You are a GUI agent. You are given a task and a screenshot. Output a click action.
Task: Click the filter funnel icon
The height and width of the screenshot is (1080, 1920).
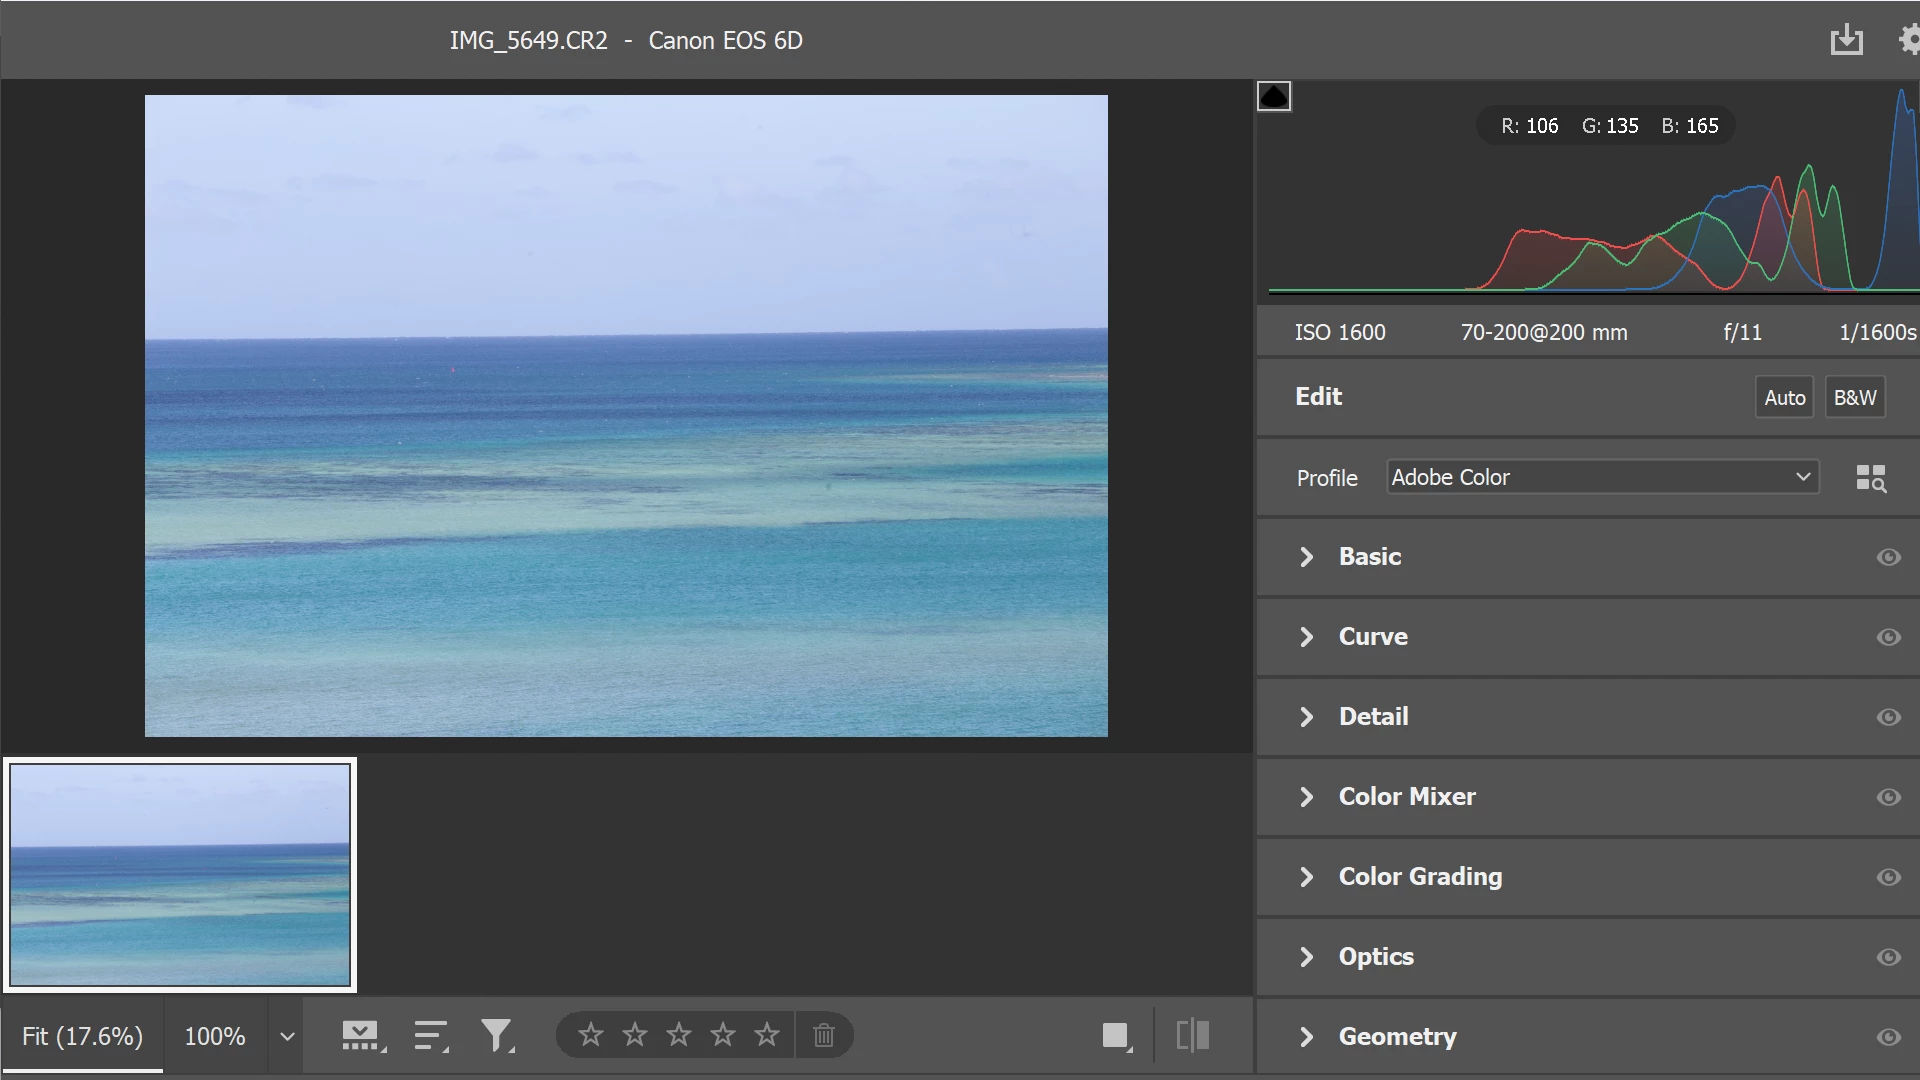(497, 1036)
